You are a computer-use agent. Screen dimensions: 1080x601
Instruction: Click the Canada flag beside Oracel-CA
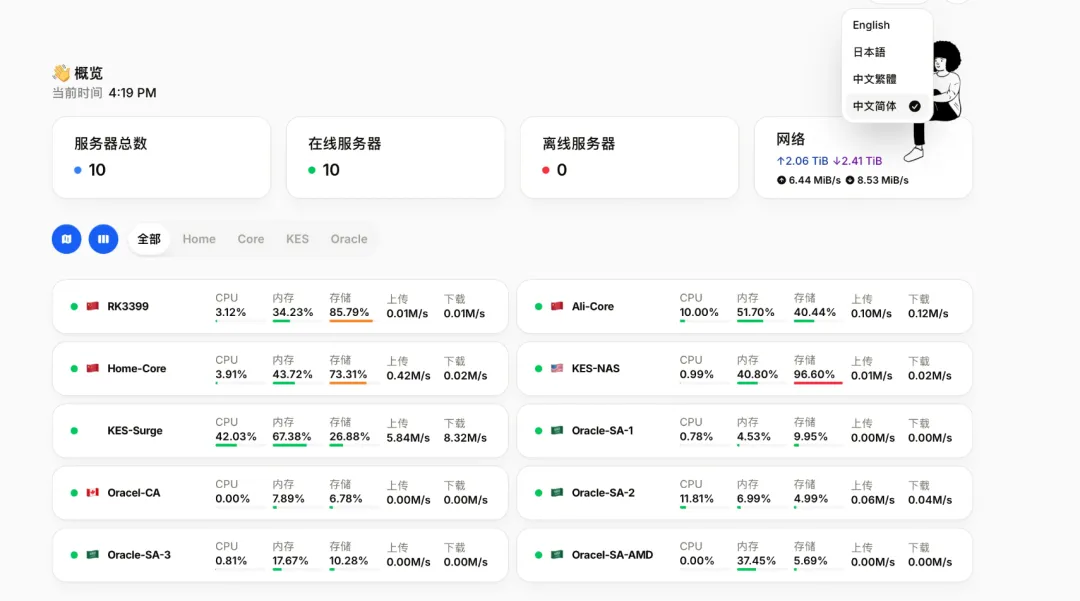pos(93,493)
